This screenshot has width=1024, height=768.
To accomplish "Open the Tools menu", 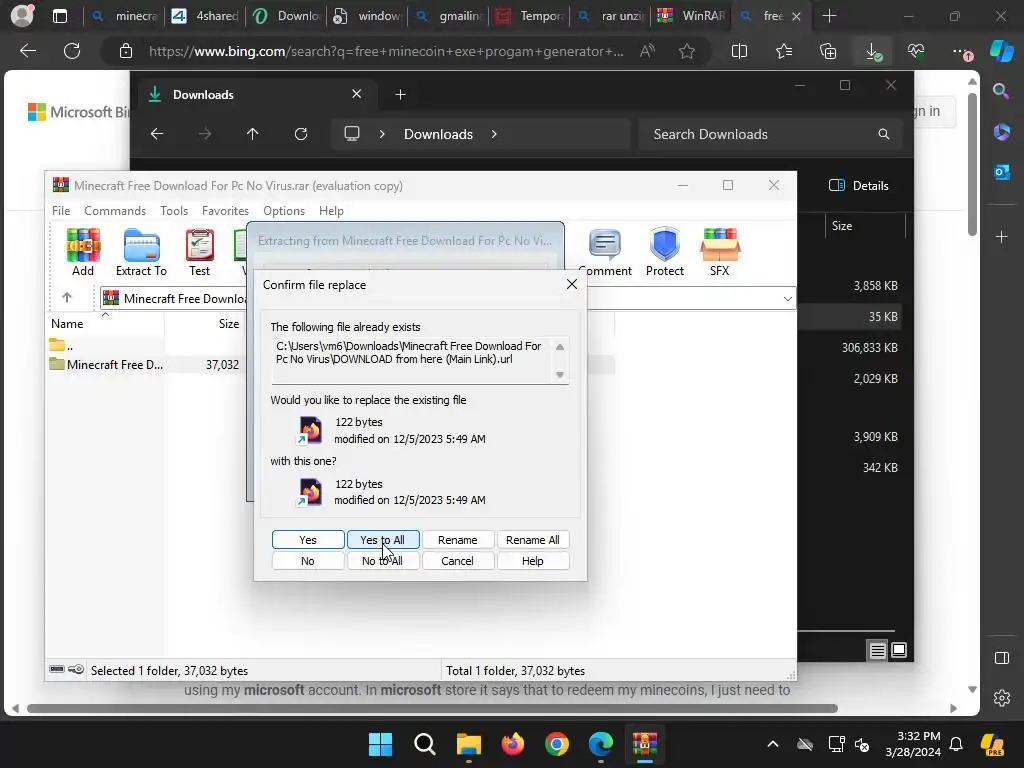I will [x=174, y=211].
